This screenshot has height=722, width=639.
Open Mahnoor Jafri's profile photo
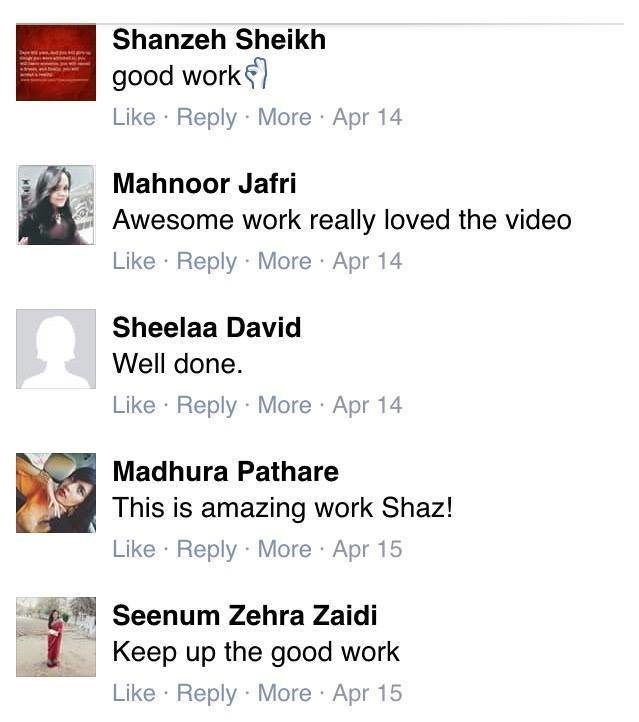(x=56, y=205)
